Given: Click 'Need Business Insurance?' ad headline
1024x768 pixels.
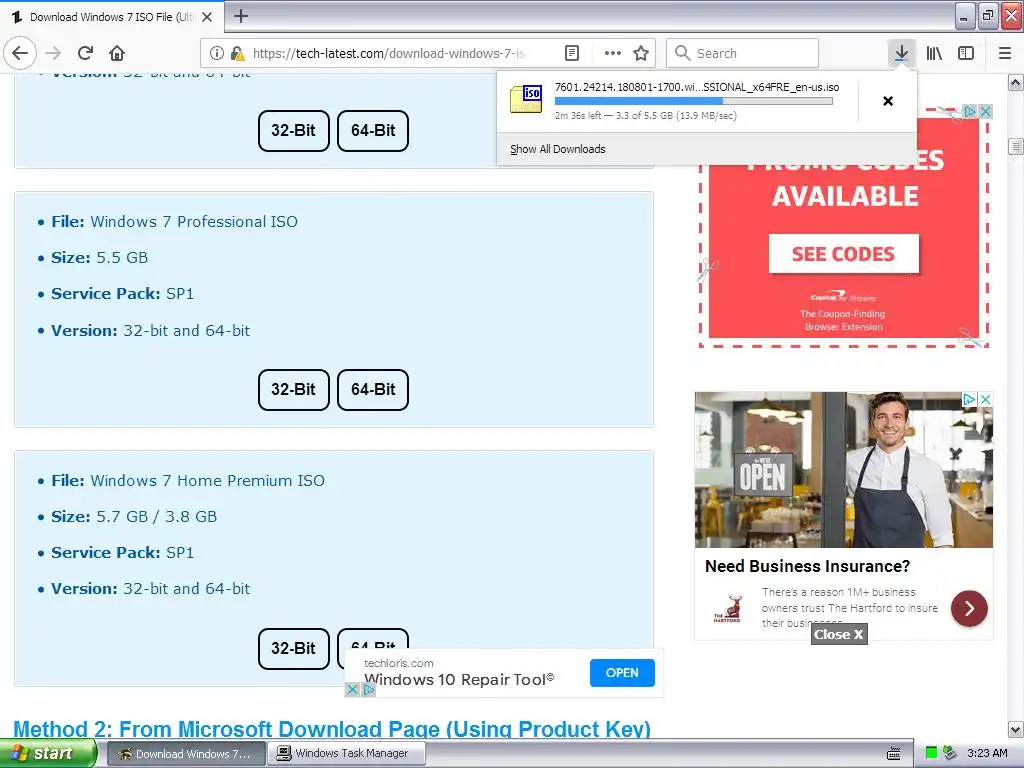Looking at the screenshot, I should pos(807,566).
